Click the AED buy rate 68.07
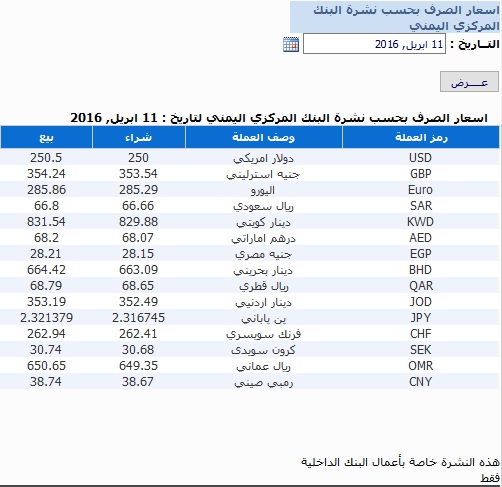 point(138,238)
